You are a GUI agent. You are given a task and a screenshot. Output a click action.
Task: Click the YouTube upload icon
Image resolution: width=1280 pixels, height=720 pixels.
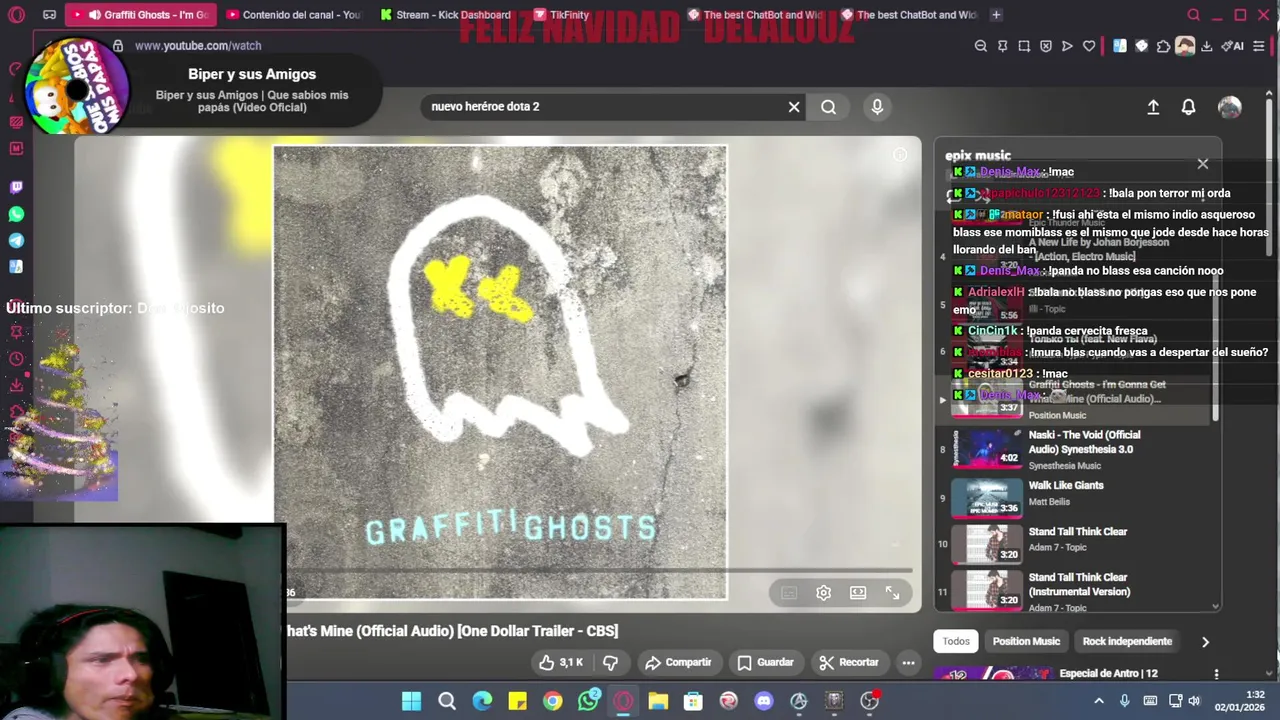(1153, 107)
